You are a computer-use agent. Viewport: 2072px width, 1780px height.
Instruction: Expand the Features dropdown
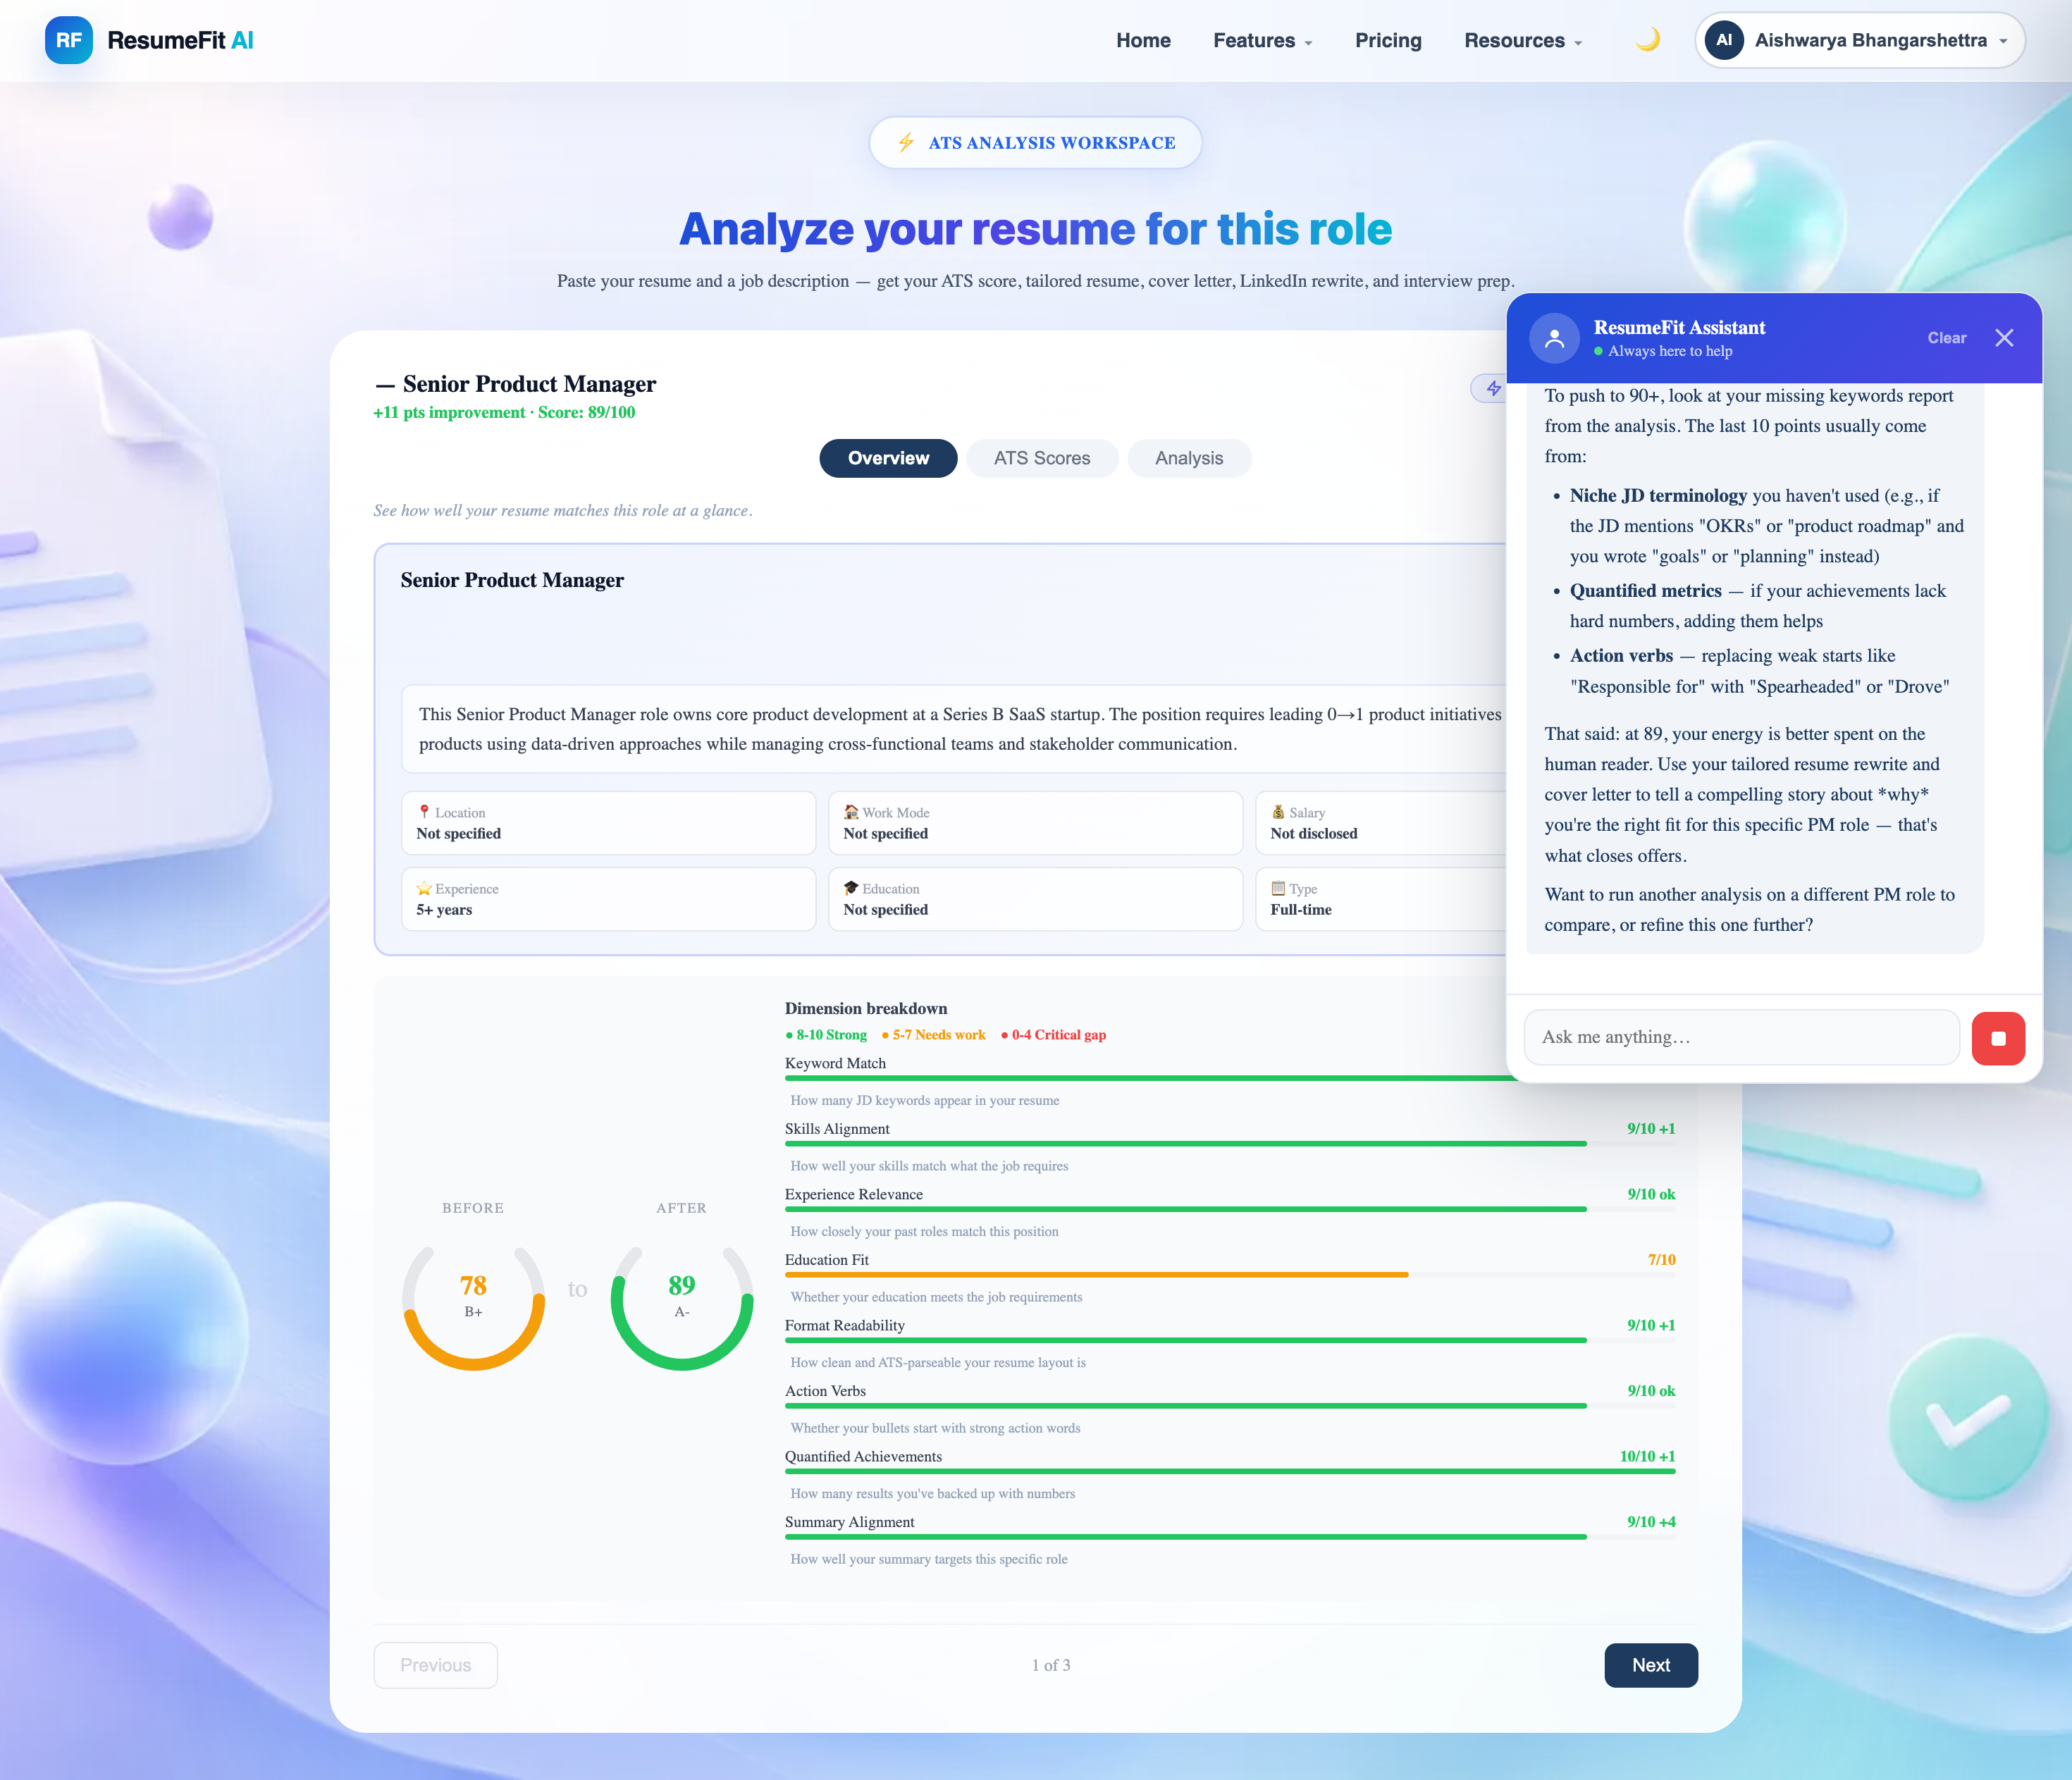tap(1262, 40)
